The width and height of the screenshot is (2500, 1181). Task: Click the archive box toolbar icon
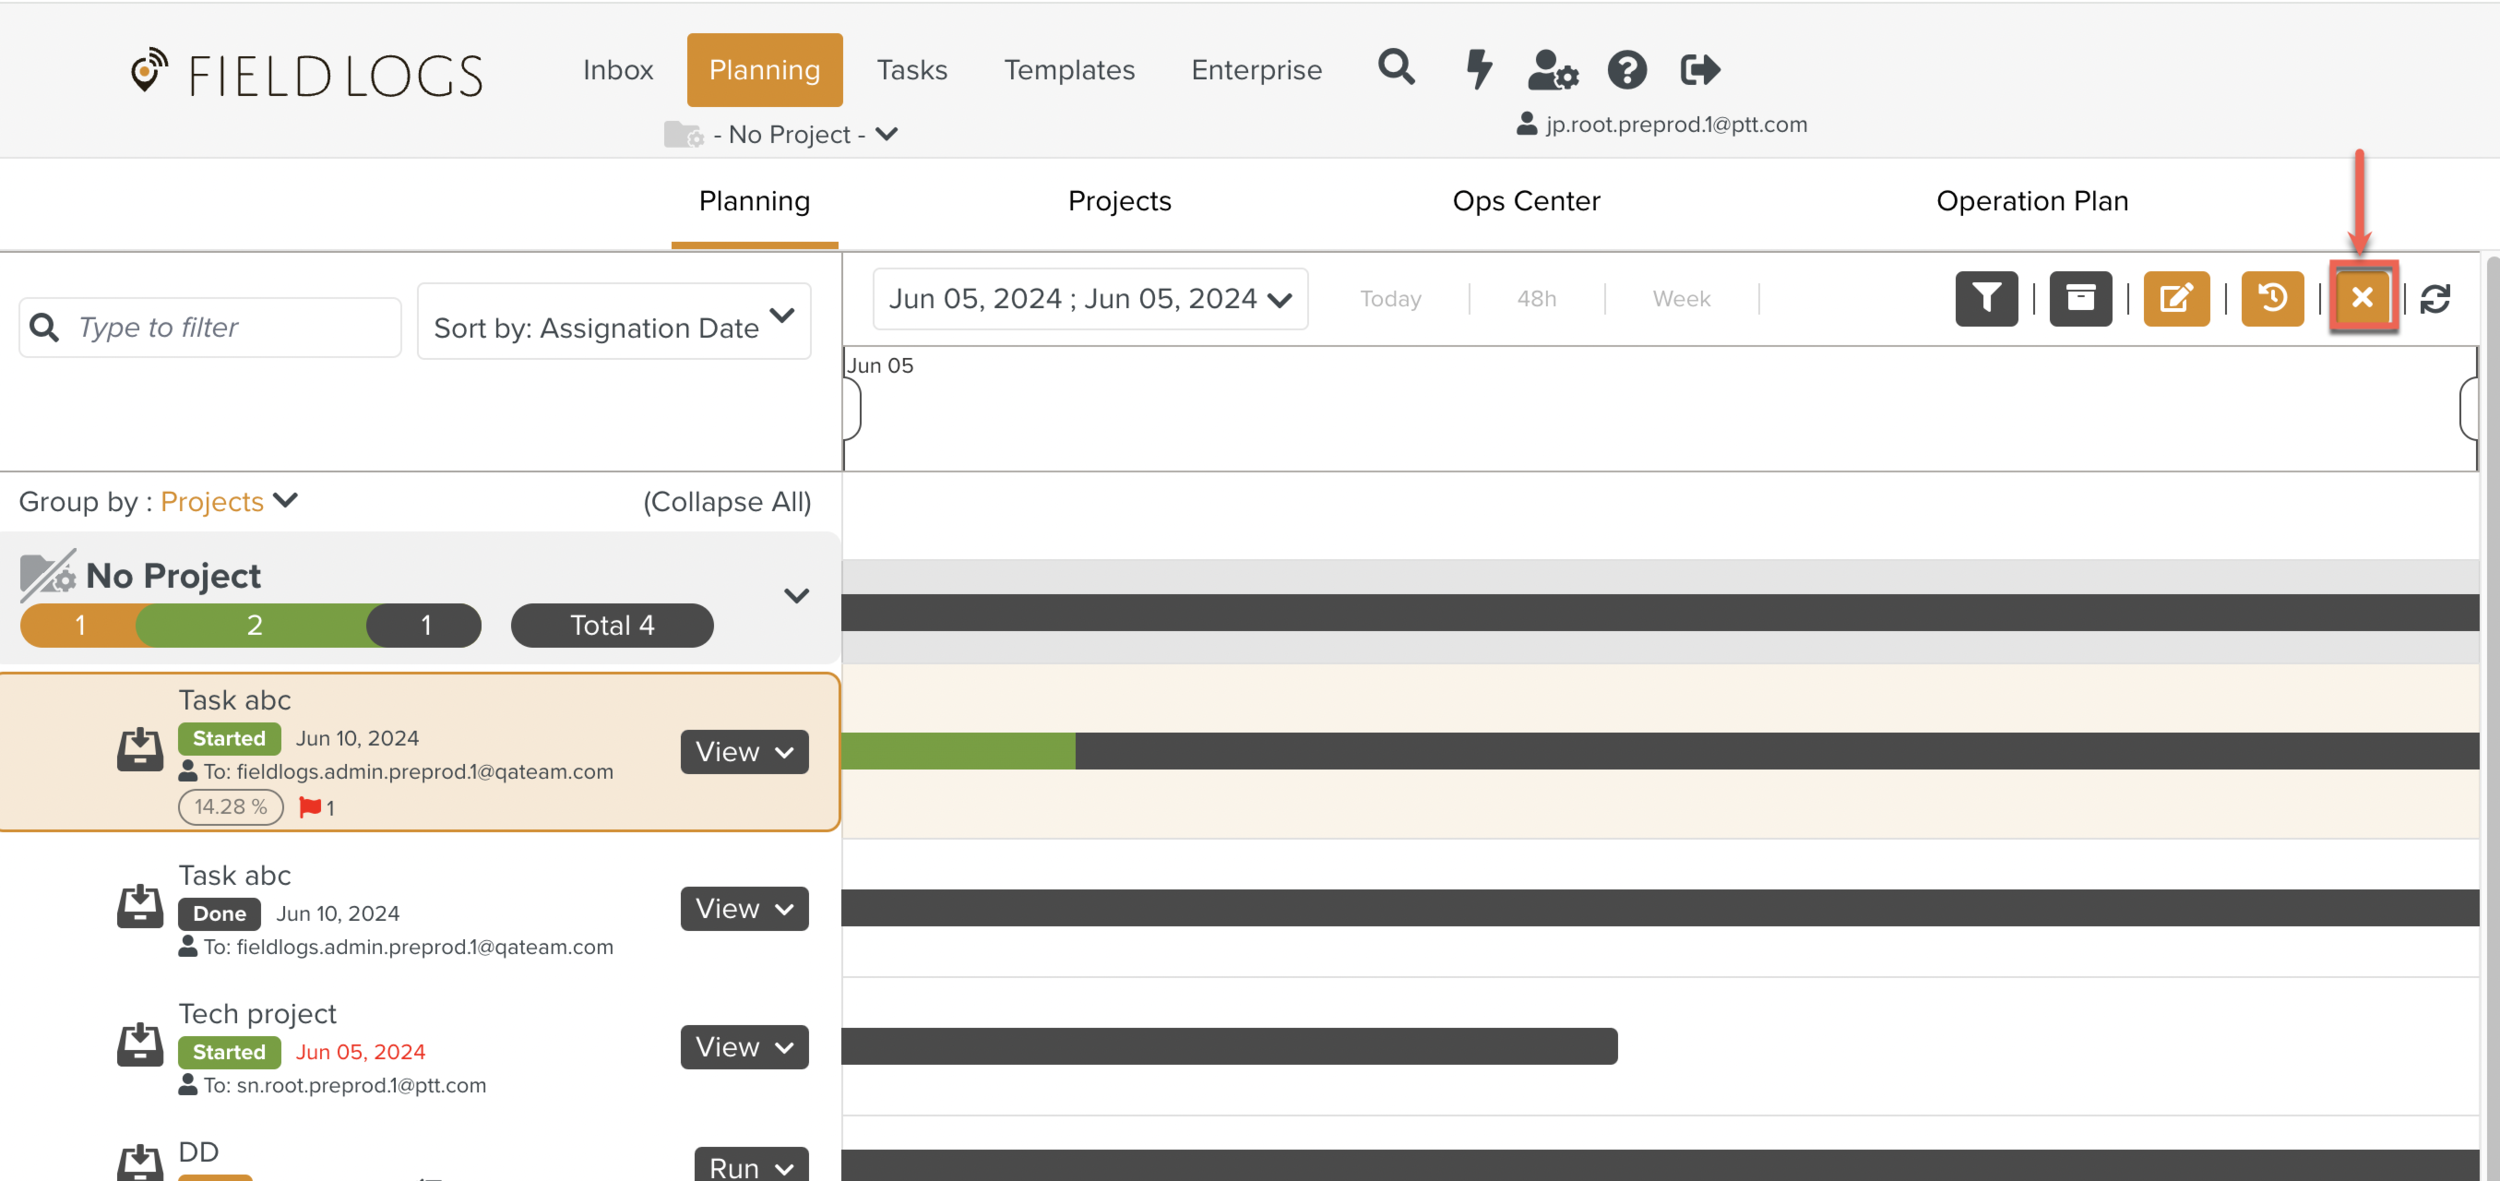click(2080, 298)
